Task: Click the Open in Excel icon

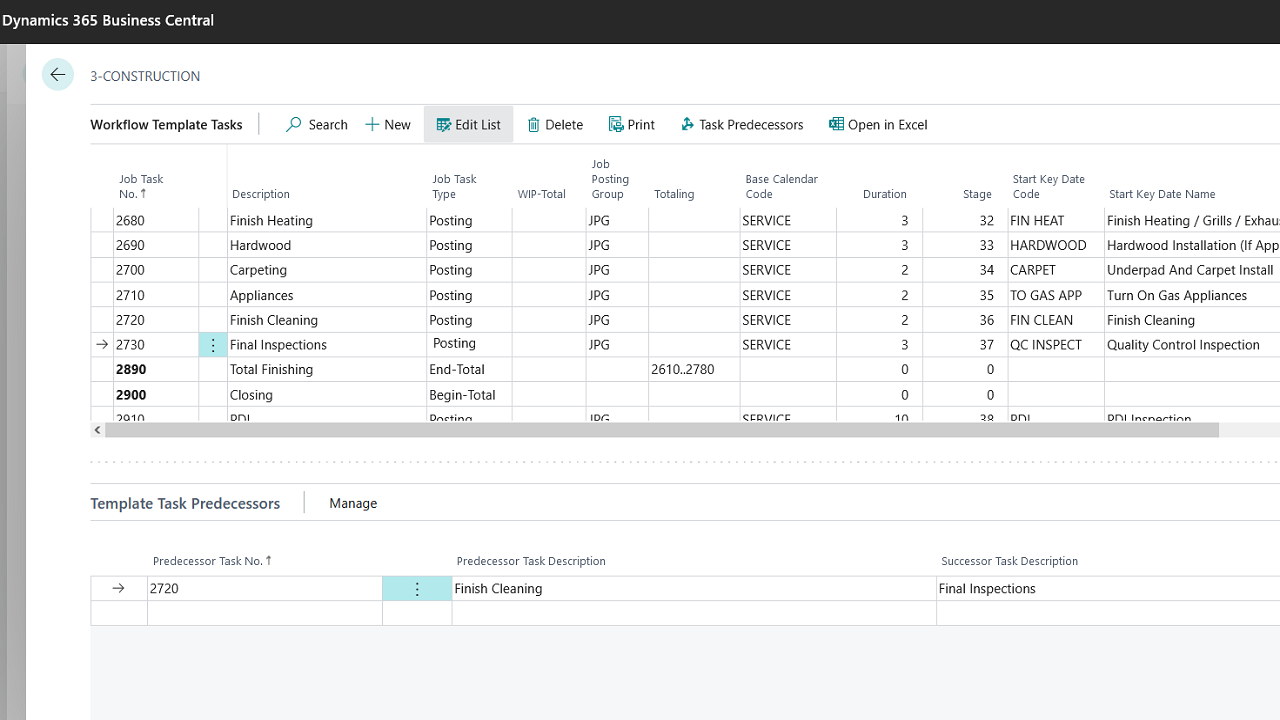Action: (836, 124)
